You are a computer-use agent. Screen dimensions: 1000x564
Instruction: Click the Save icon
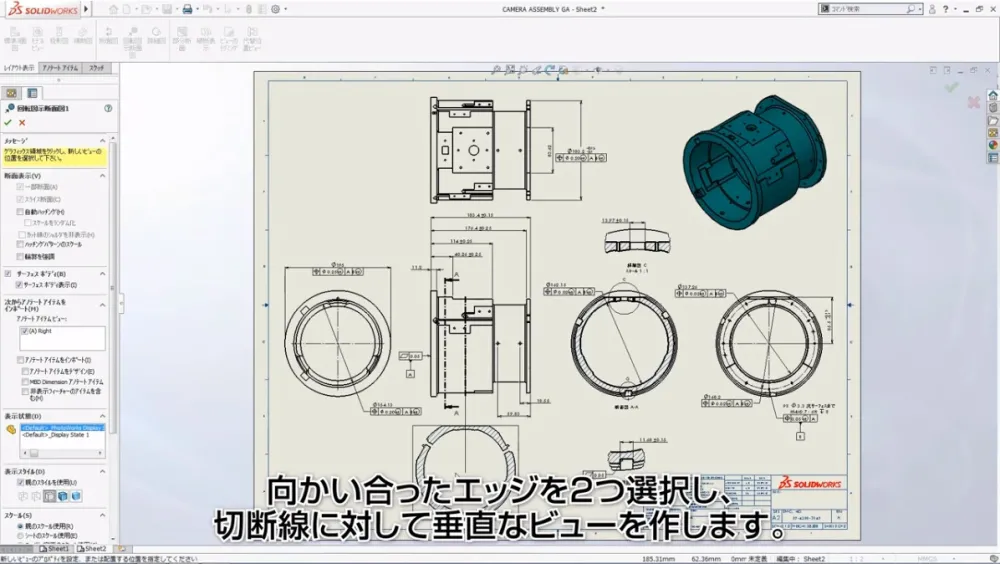coord(166,9)
